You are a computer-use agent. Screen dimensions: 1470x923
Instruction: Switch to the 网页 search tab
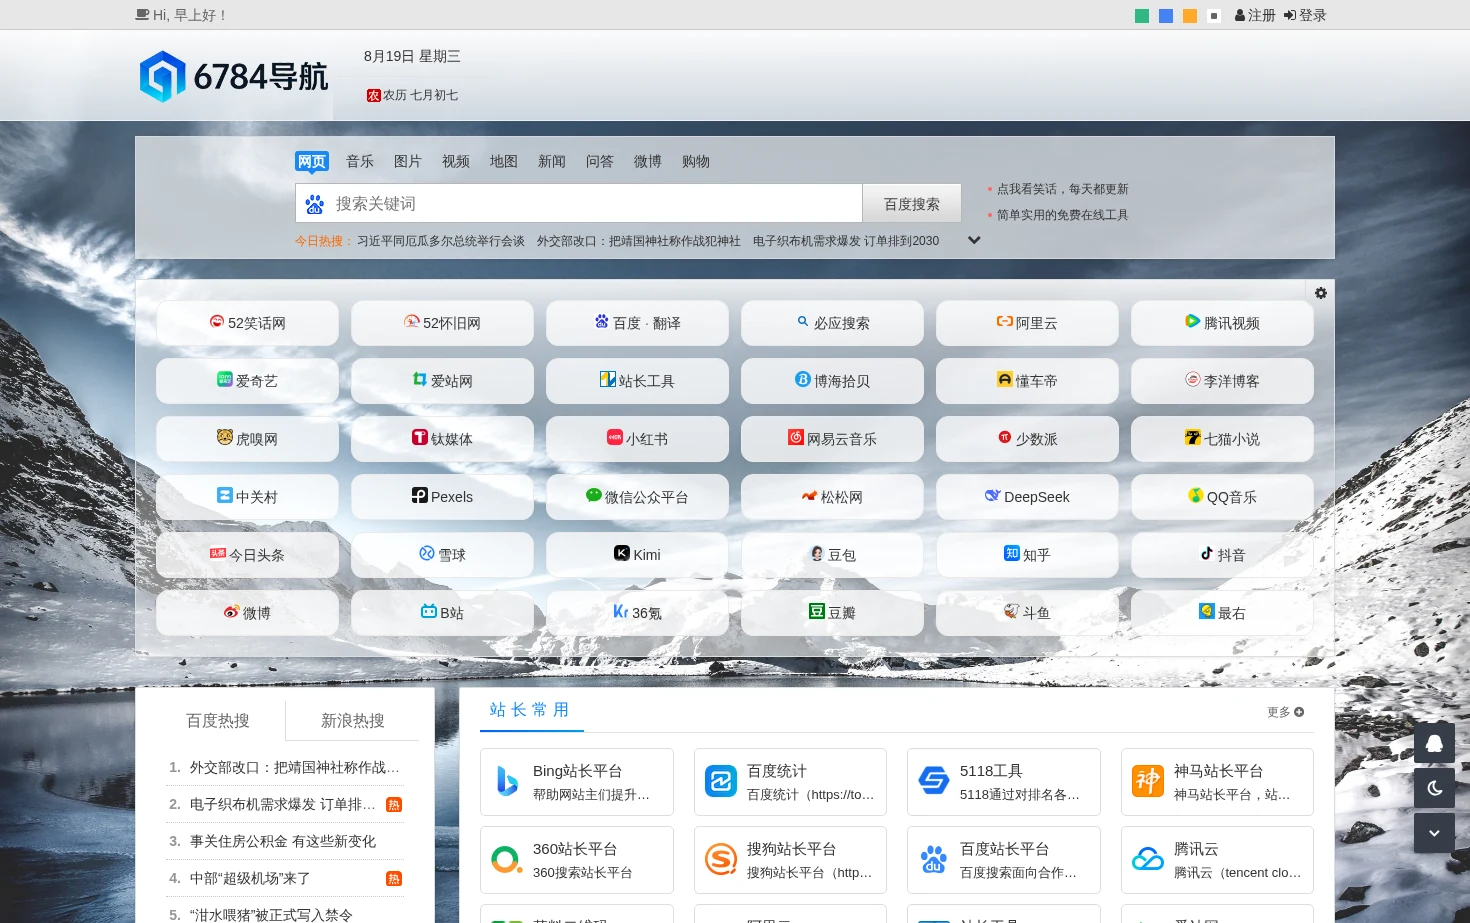point(312,161)
